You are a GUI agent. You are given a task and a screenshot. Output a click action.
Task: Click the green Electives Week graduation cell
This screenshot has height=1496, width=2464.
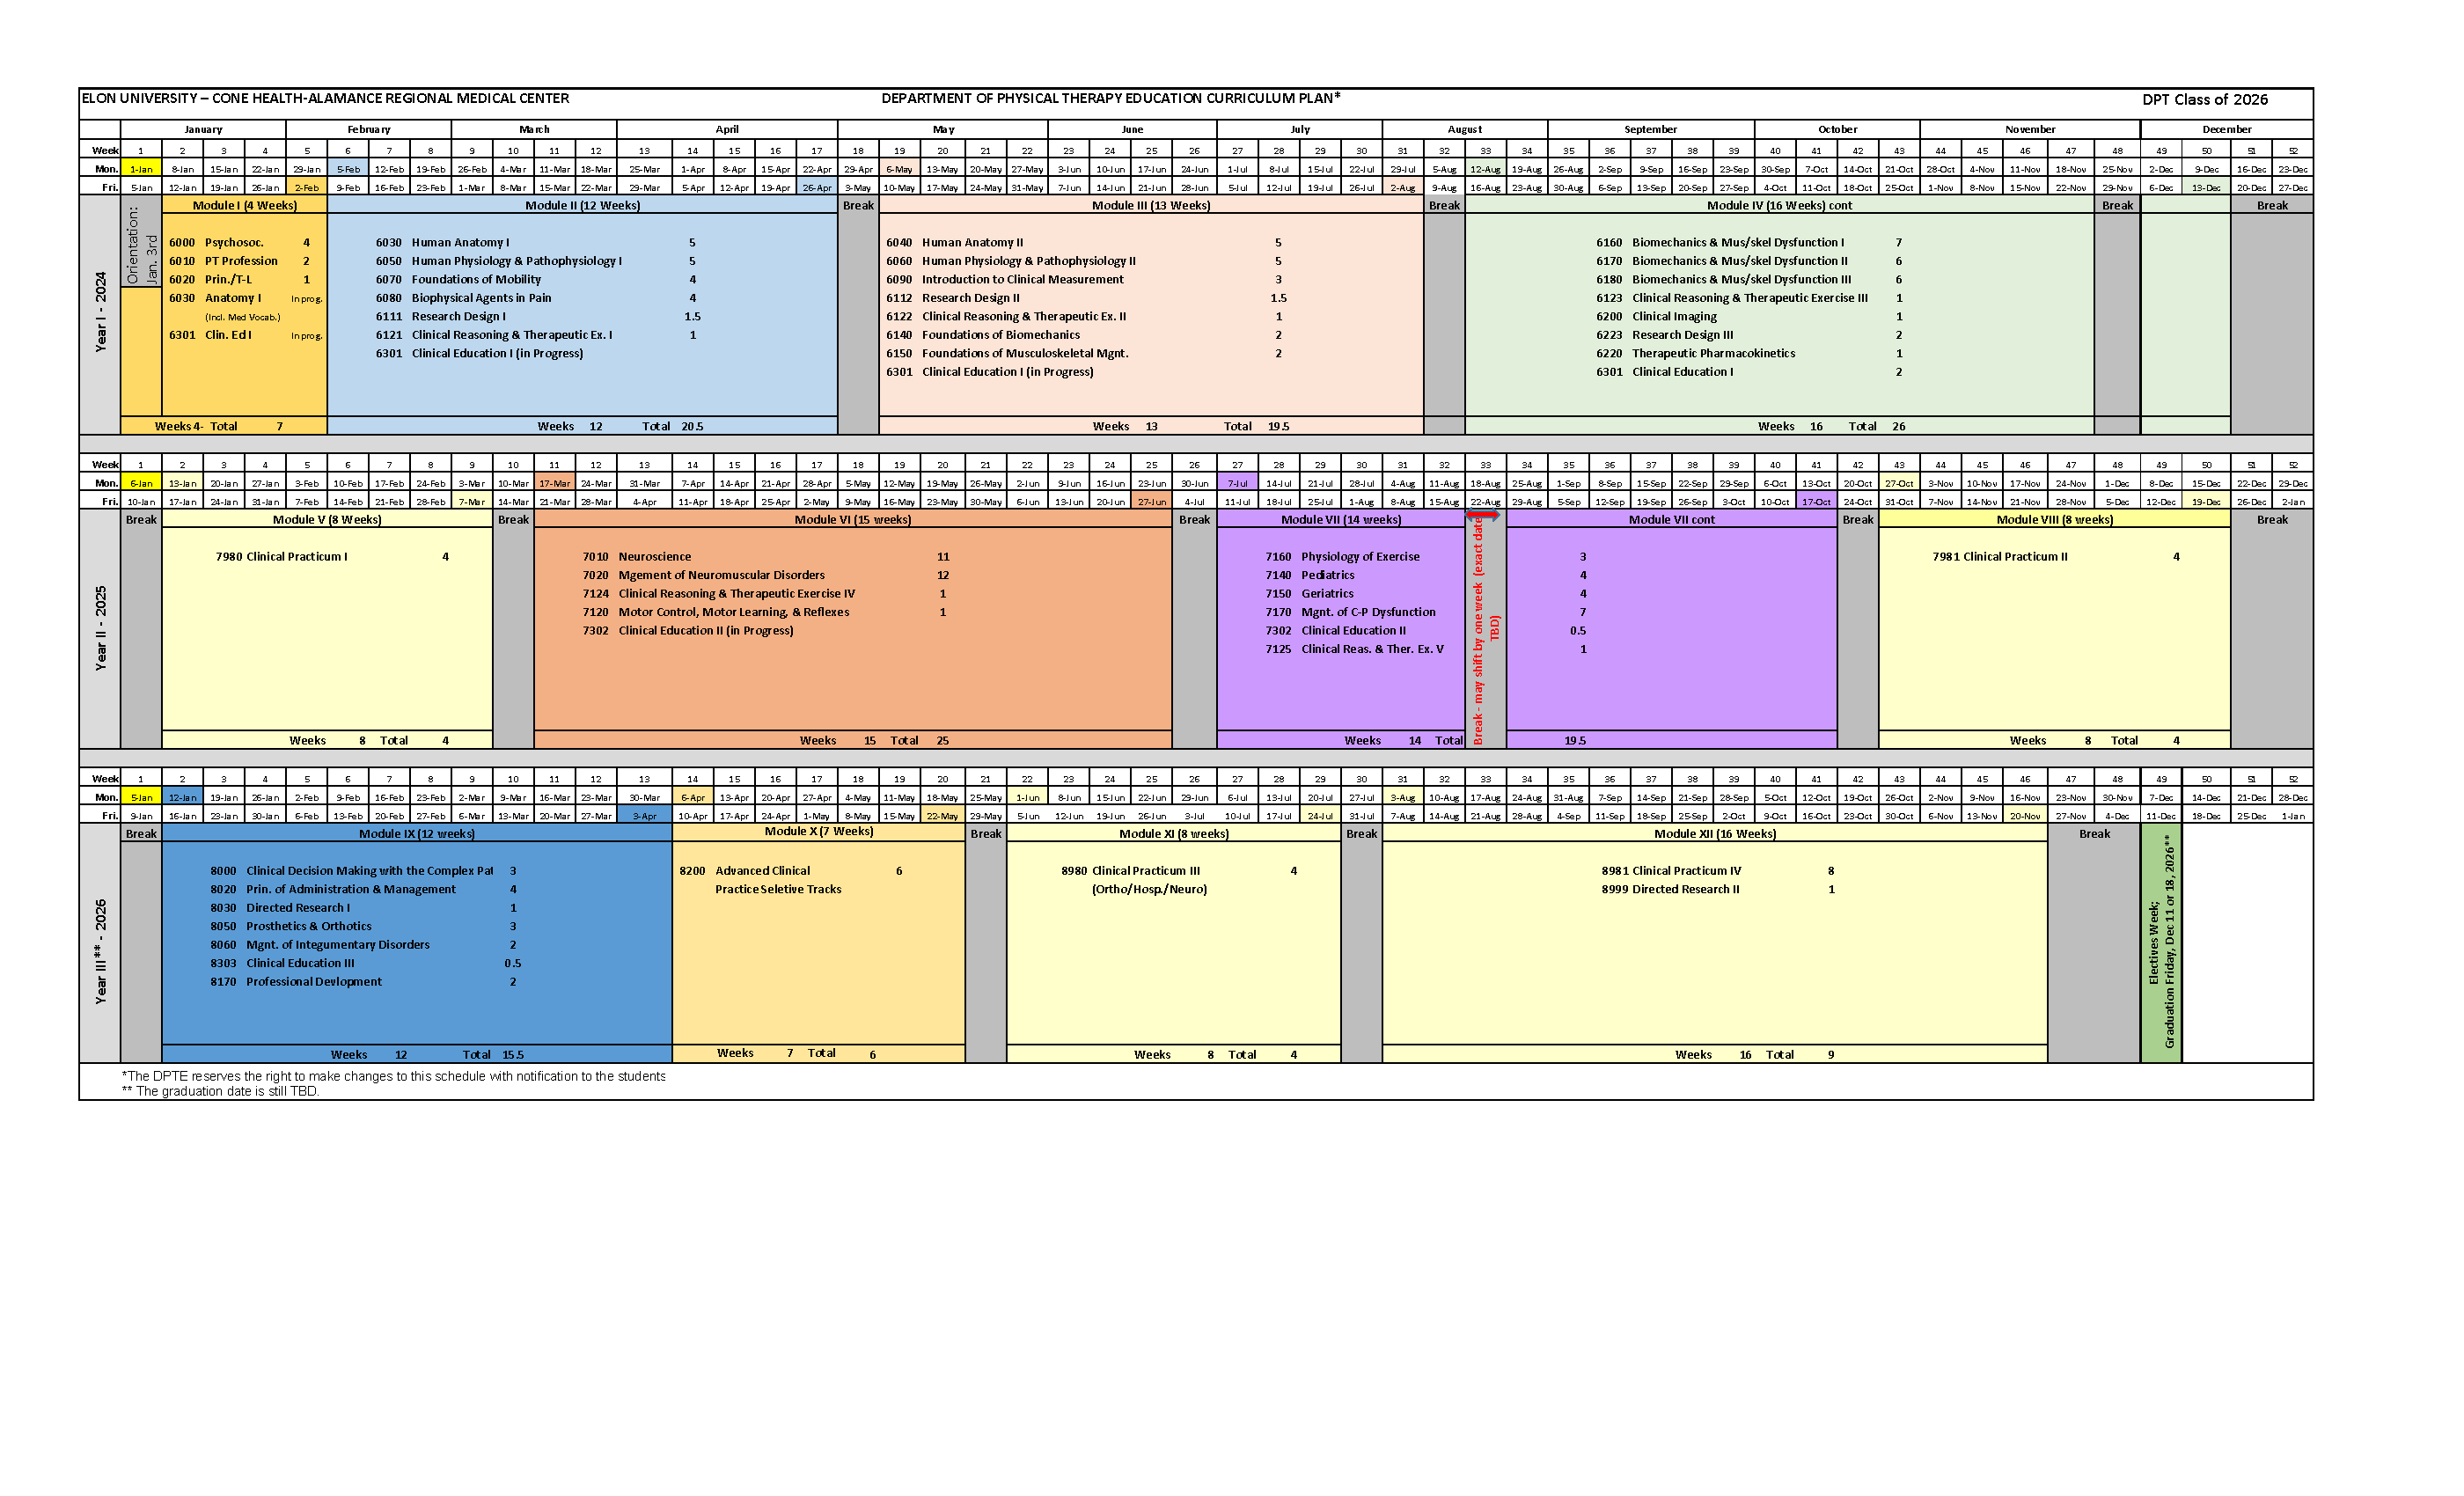pyautogui.click(x=2160, y=942)
